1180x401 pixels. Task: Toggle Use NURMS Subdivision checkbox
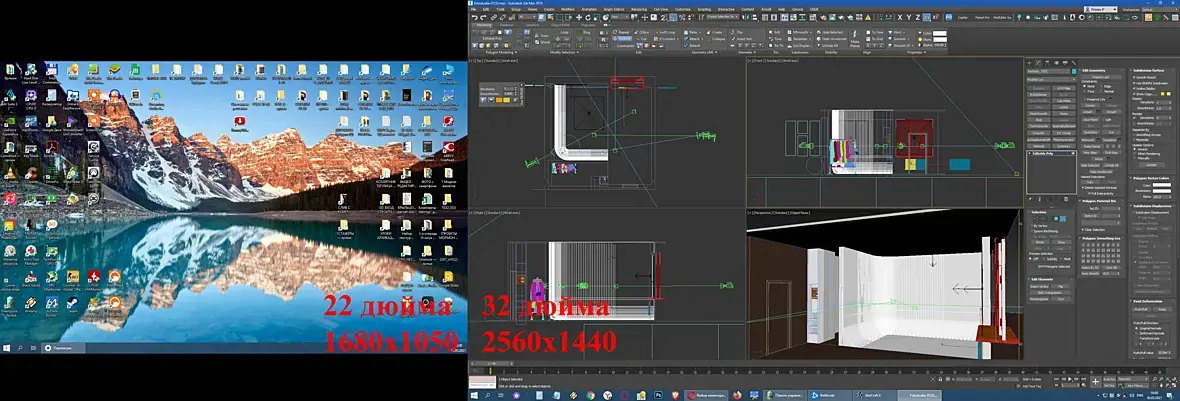[1135, 83]
